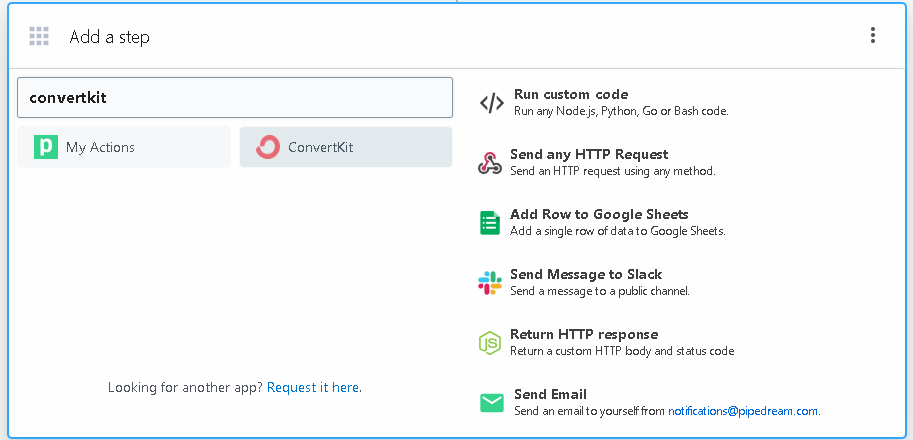Pick the Send Message to Slack heading

[x=586, y=274]
